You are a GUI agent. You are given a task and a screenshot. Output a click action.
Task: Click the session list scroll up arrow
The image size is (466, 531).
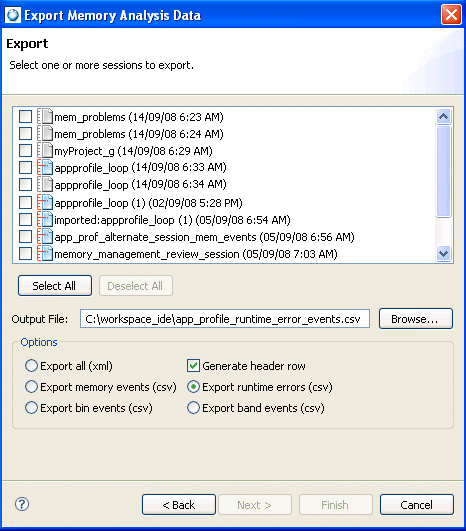point(443,116)
